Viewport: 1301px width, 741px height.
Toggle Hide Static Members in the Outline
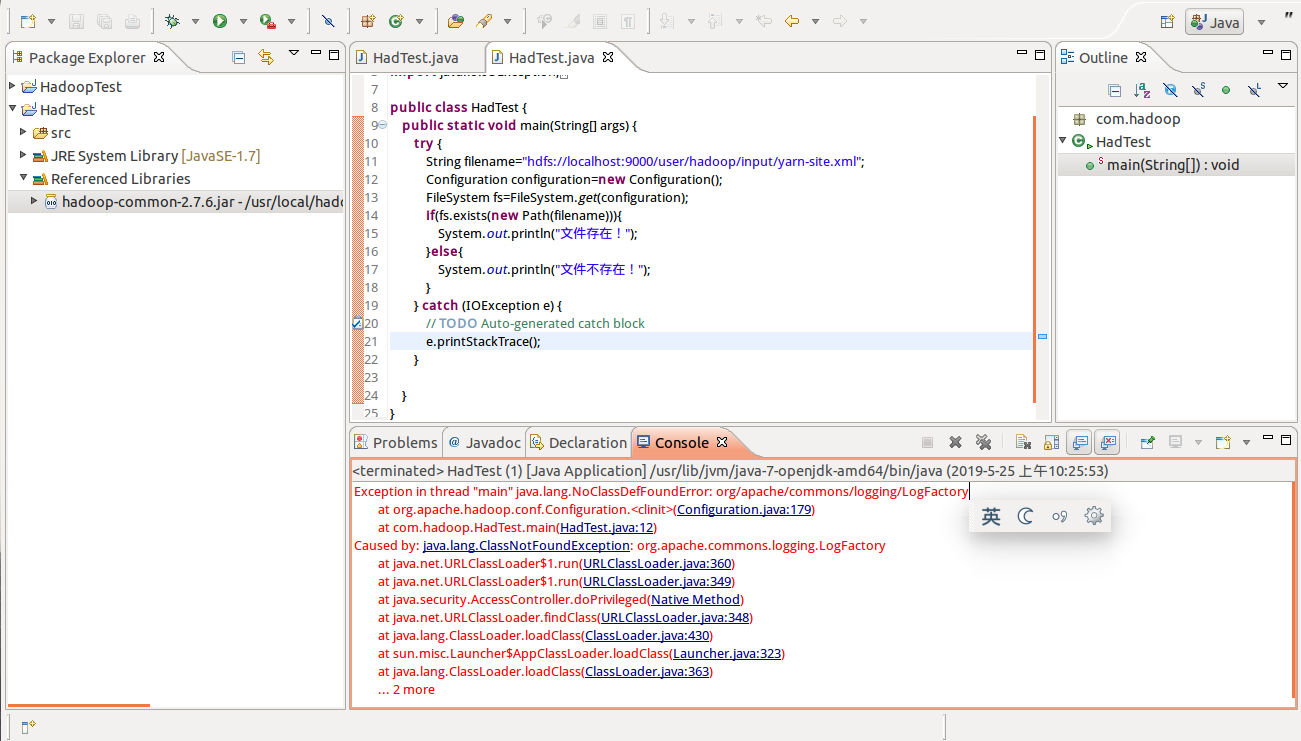(x=1198, y=90)
